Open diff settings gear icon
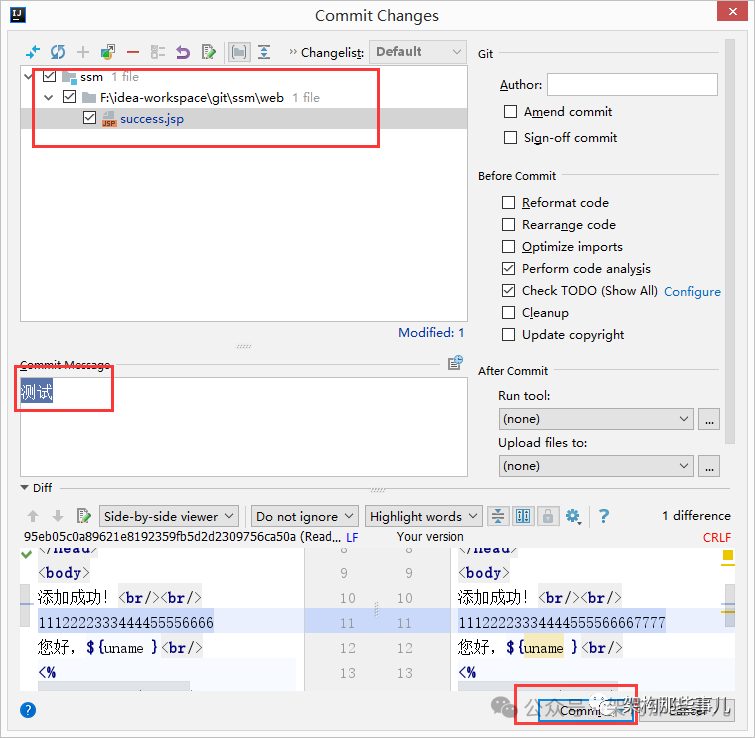Screen dimensions: 755x738 click(573, 516)
